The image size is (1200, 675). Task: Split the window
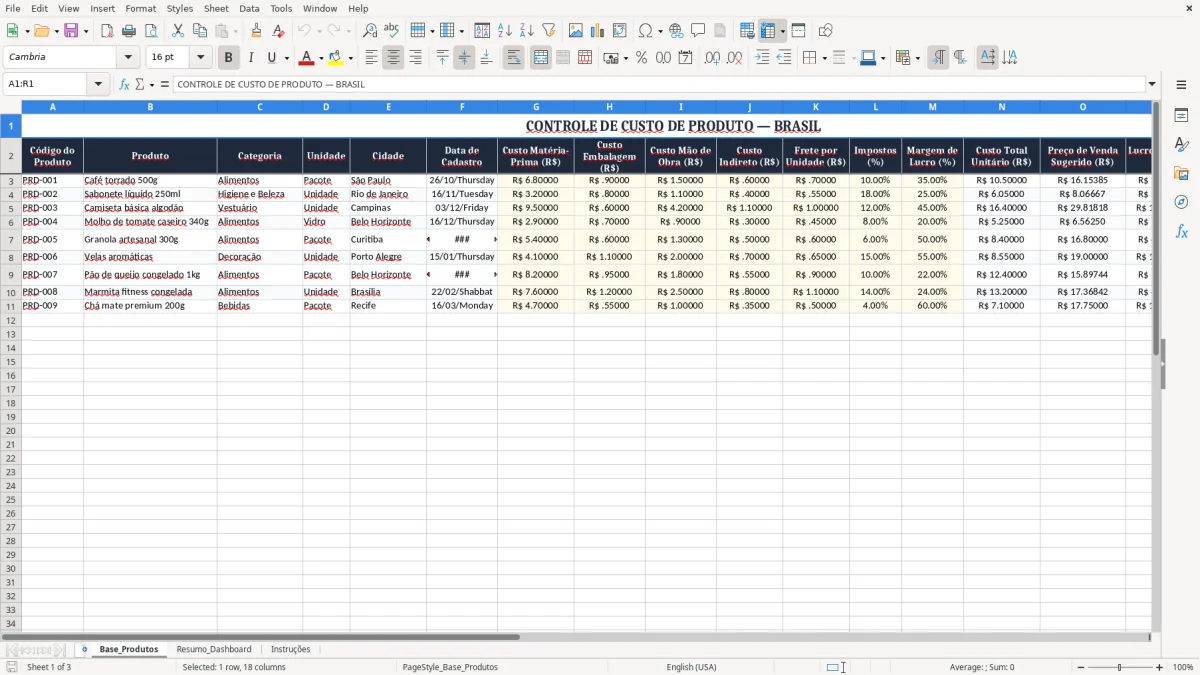tap(799, 31)
